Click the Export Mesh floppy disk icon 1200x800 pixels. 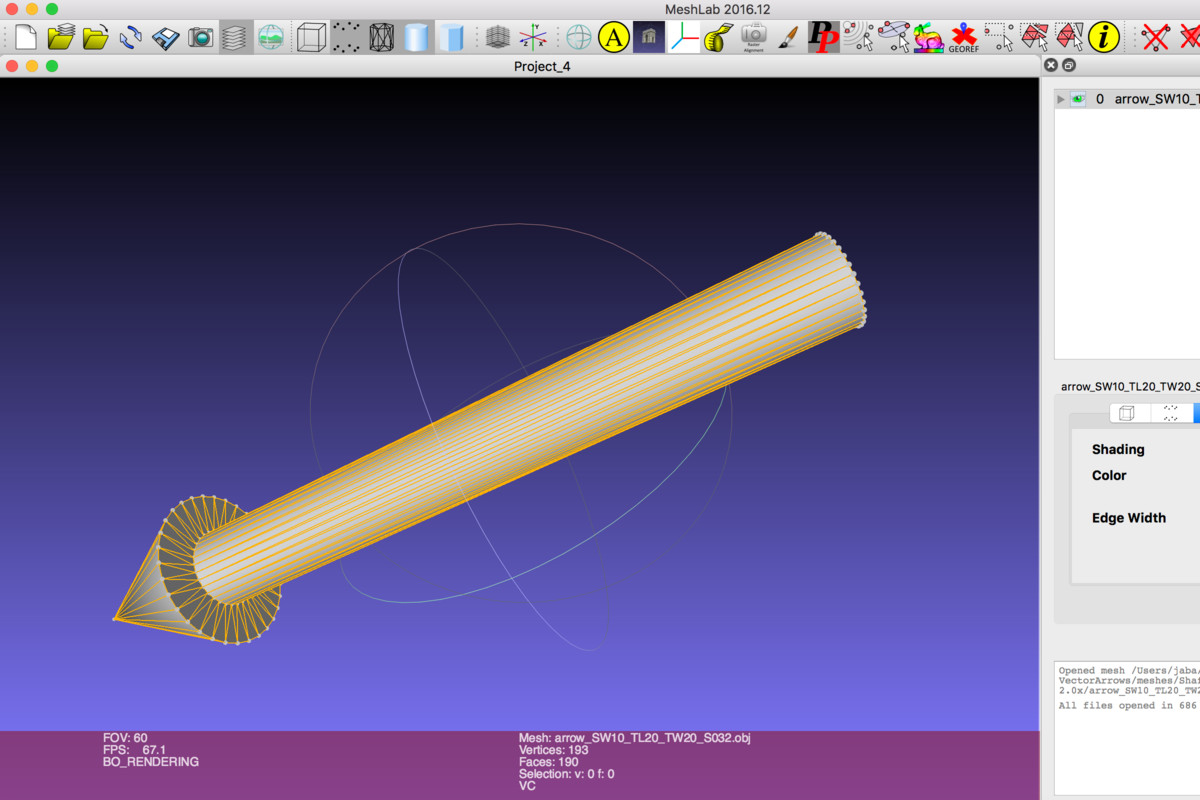point(166,38)
